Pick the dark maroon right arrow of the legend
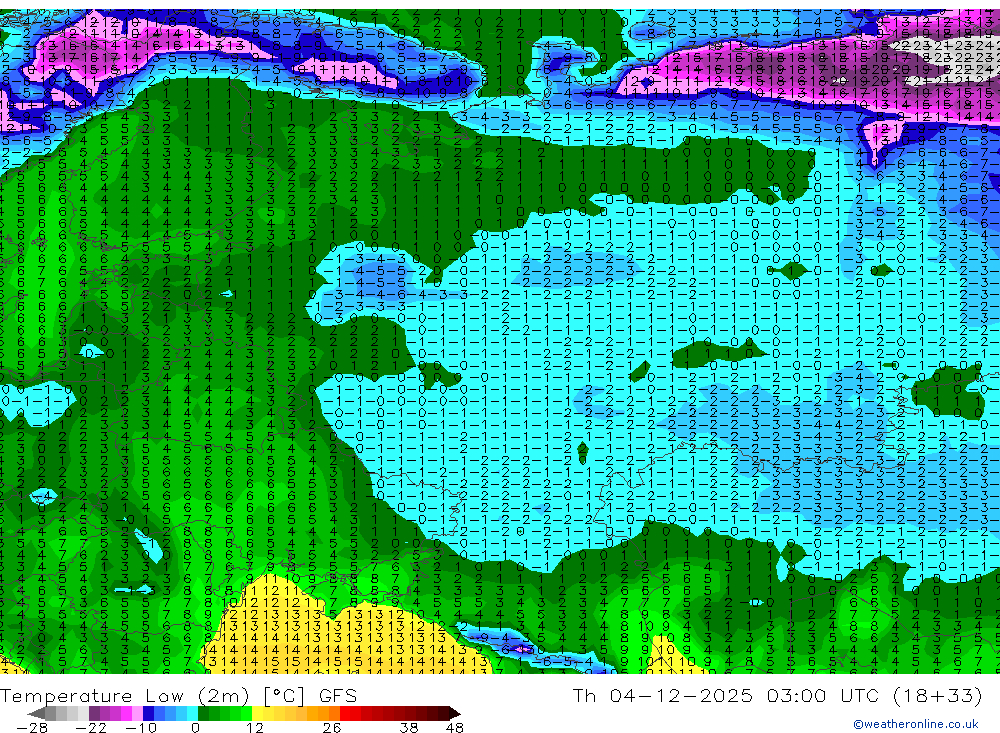Screen dimensions: 1000x733 (455, 714)
